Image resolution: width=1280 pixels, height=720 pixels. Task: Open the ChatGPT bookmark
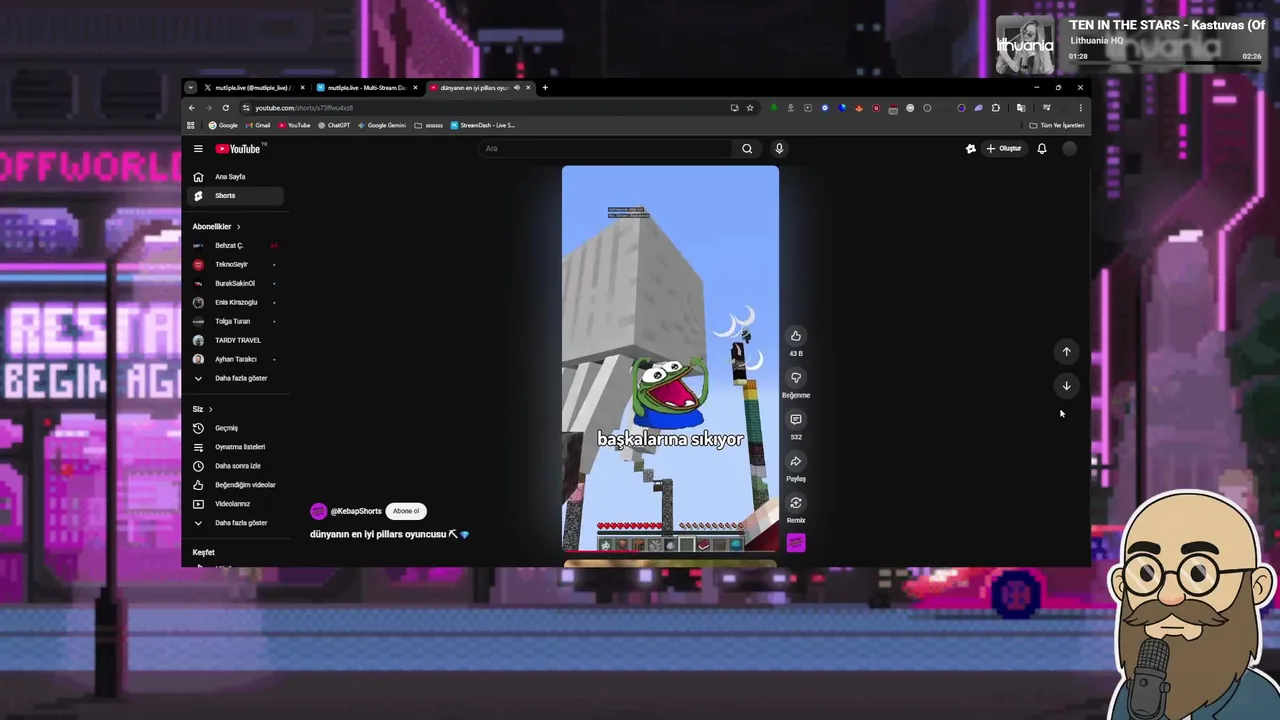[333, 126]
